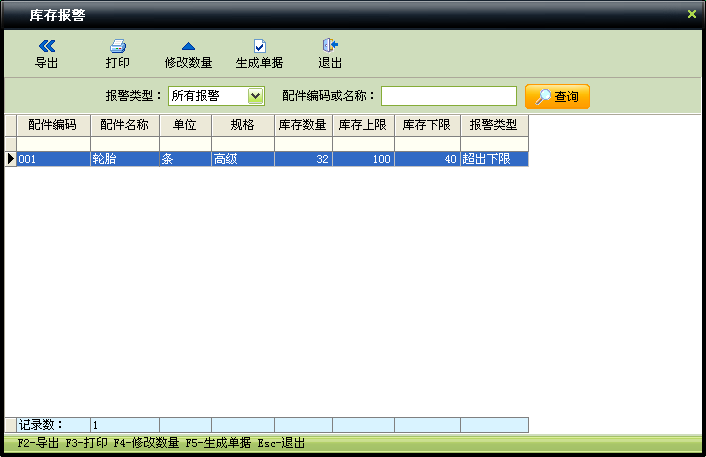Click the 报警类型 column header
This screenshot has height=457, width=706.
coord(494,125)
